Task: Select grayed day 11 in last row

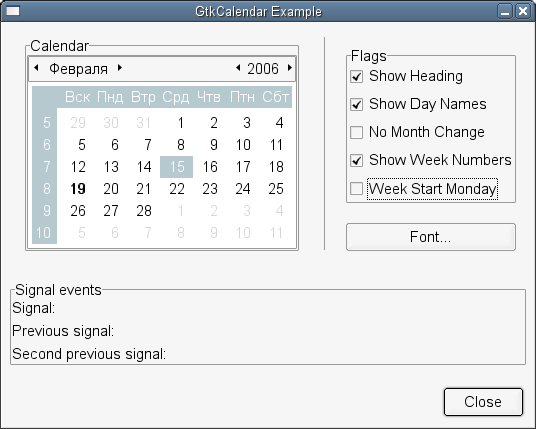Action: coord(276,233)
